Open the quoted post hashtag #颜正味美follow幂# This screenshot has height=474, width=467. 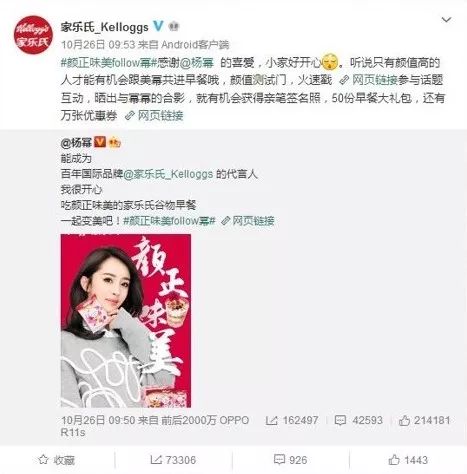[169, 221]
